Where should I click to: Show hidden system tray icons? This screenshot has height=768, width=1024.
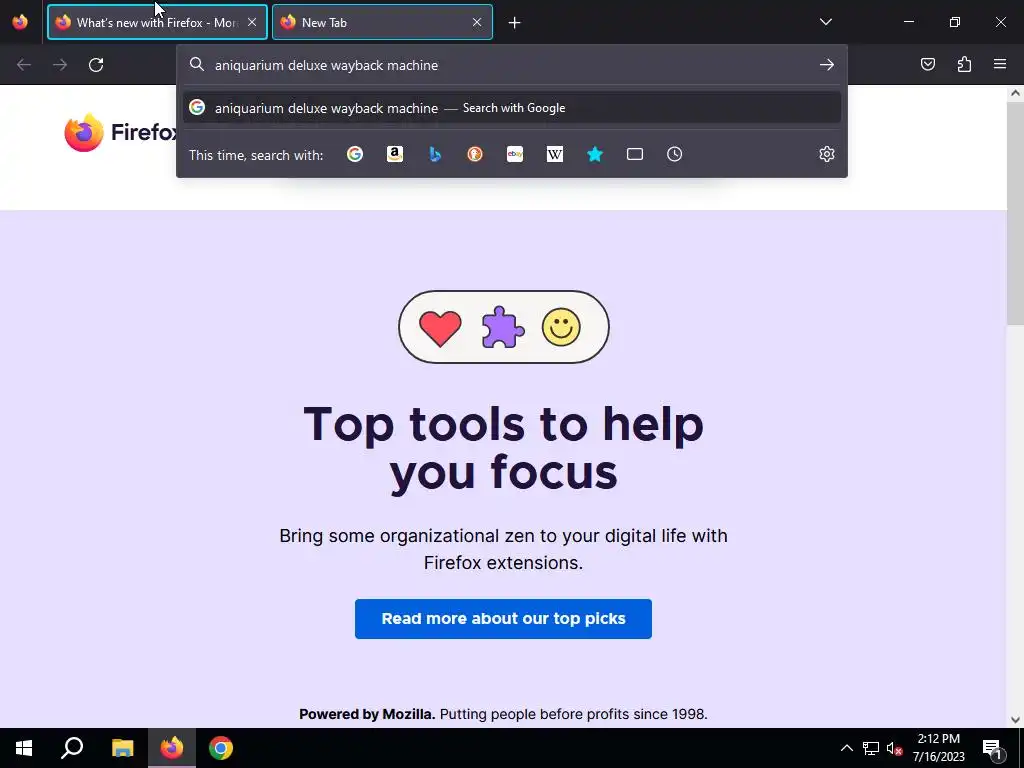point(846,748)
